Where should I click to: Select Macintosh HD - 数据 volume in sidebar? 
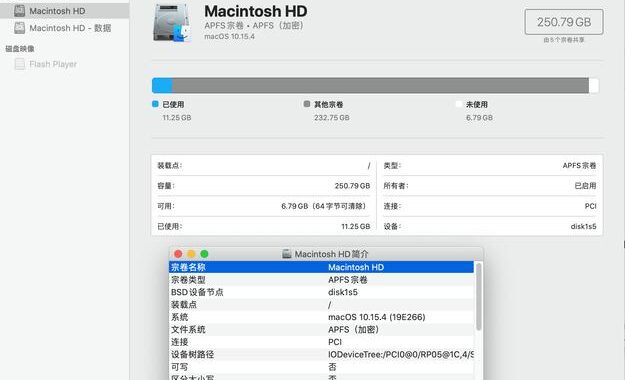point(64,28)
